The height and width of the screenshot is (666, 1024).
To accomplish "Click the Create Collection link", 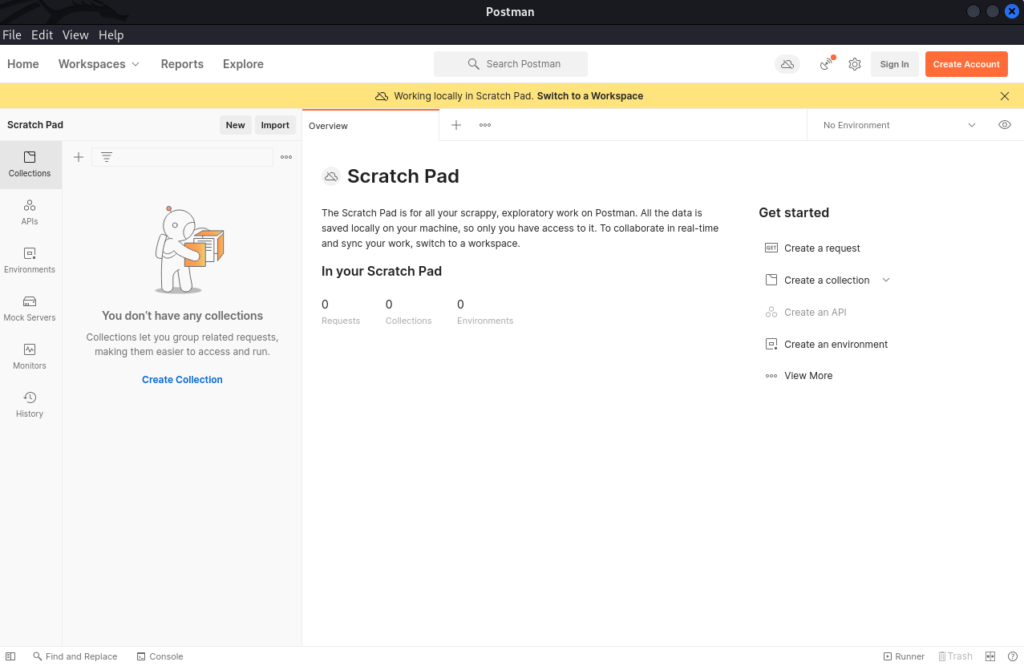I will pos(182,379).
